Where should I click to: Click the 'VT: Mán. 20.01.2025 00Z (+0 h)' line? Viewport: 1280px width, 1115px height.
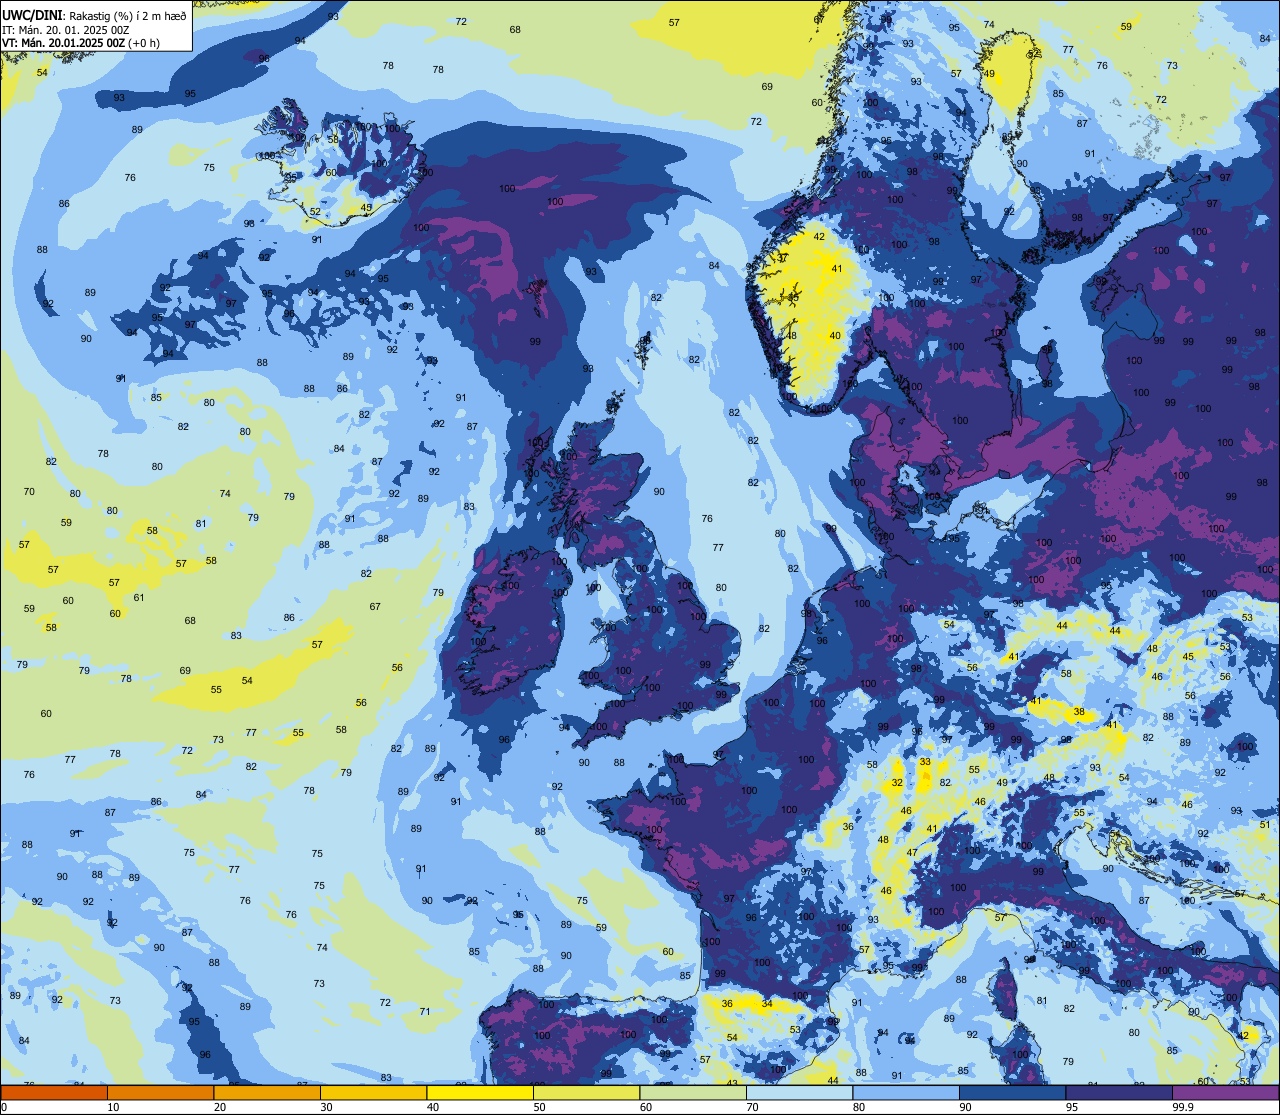pos(81,42)
